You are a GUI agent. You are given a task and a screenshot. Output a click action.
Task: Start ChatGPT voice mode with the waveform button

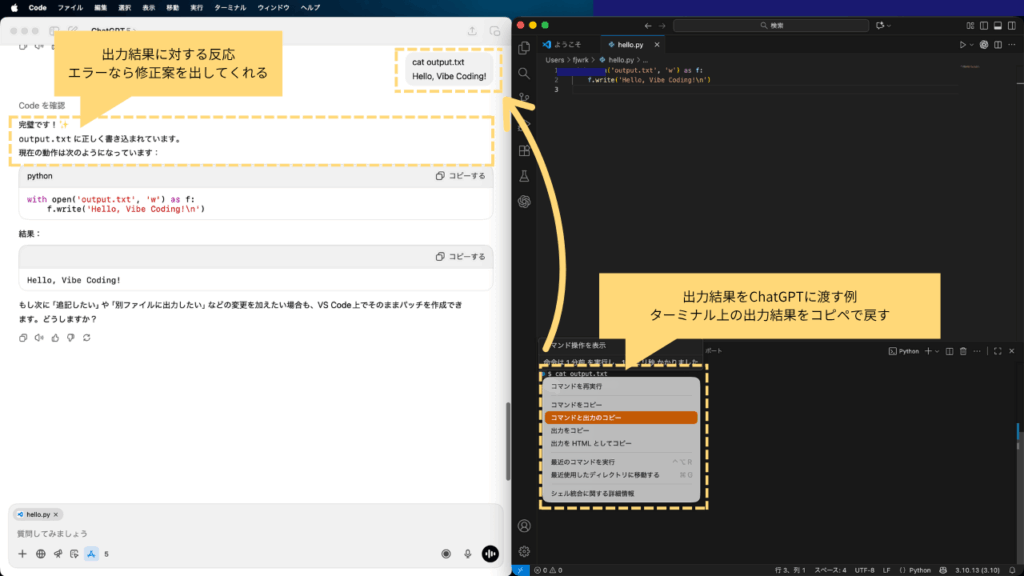tap(490, 553)
